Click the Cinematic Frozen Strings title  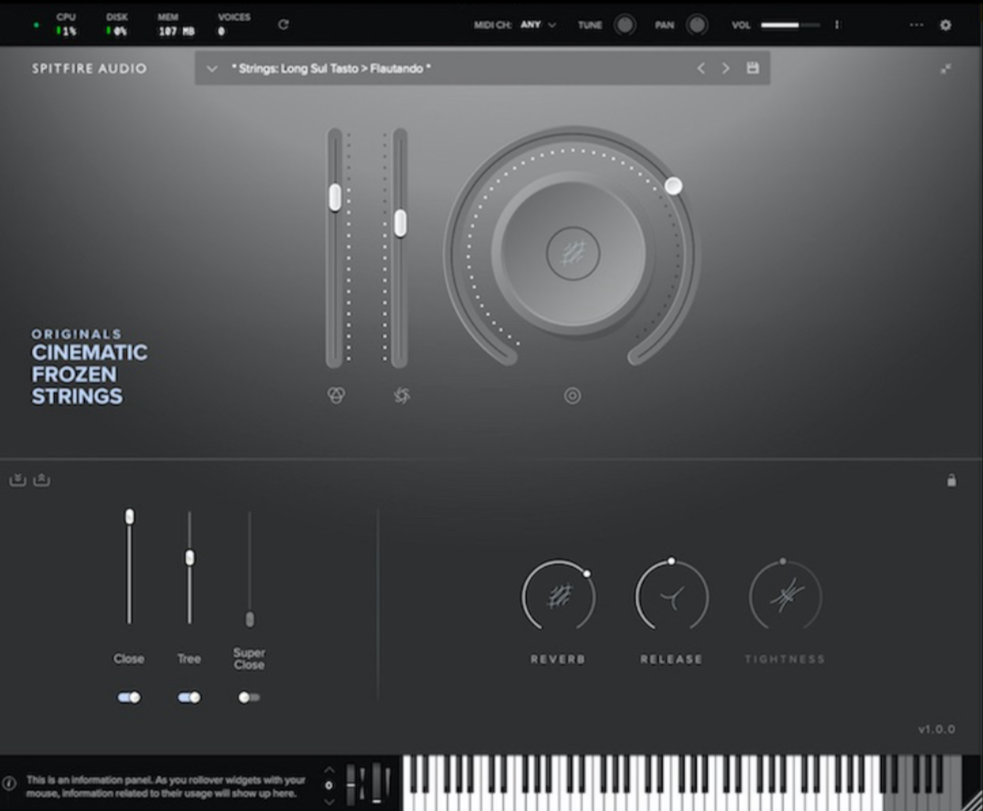(89, 374)
